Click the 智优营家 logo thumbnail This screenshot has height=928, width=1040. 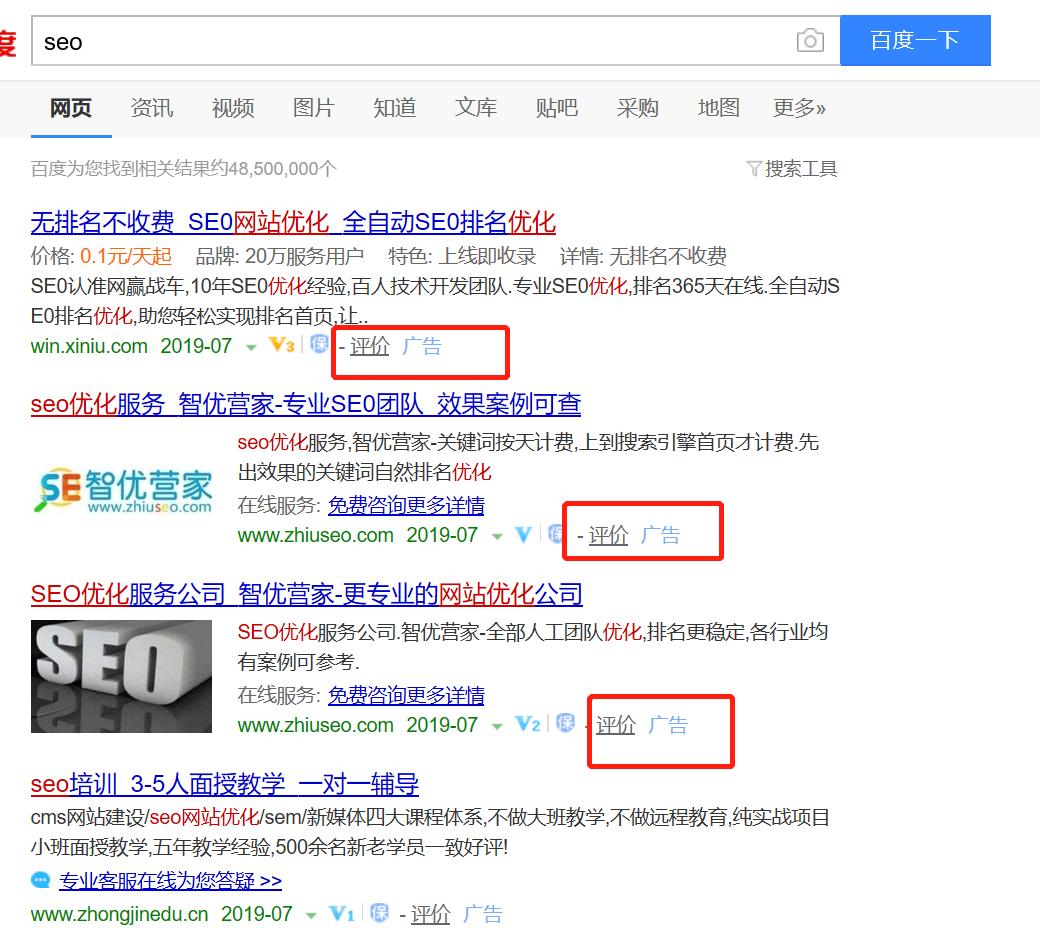tap(121, 489)
